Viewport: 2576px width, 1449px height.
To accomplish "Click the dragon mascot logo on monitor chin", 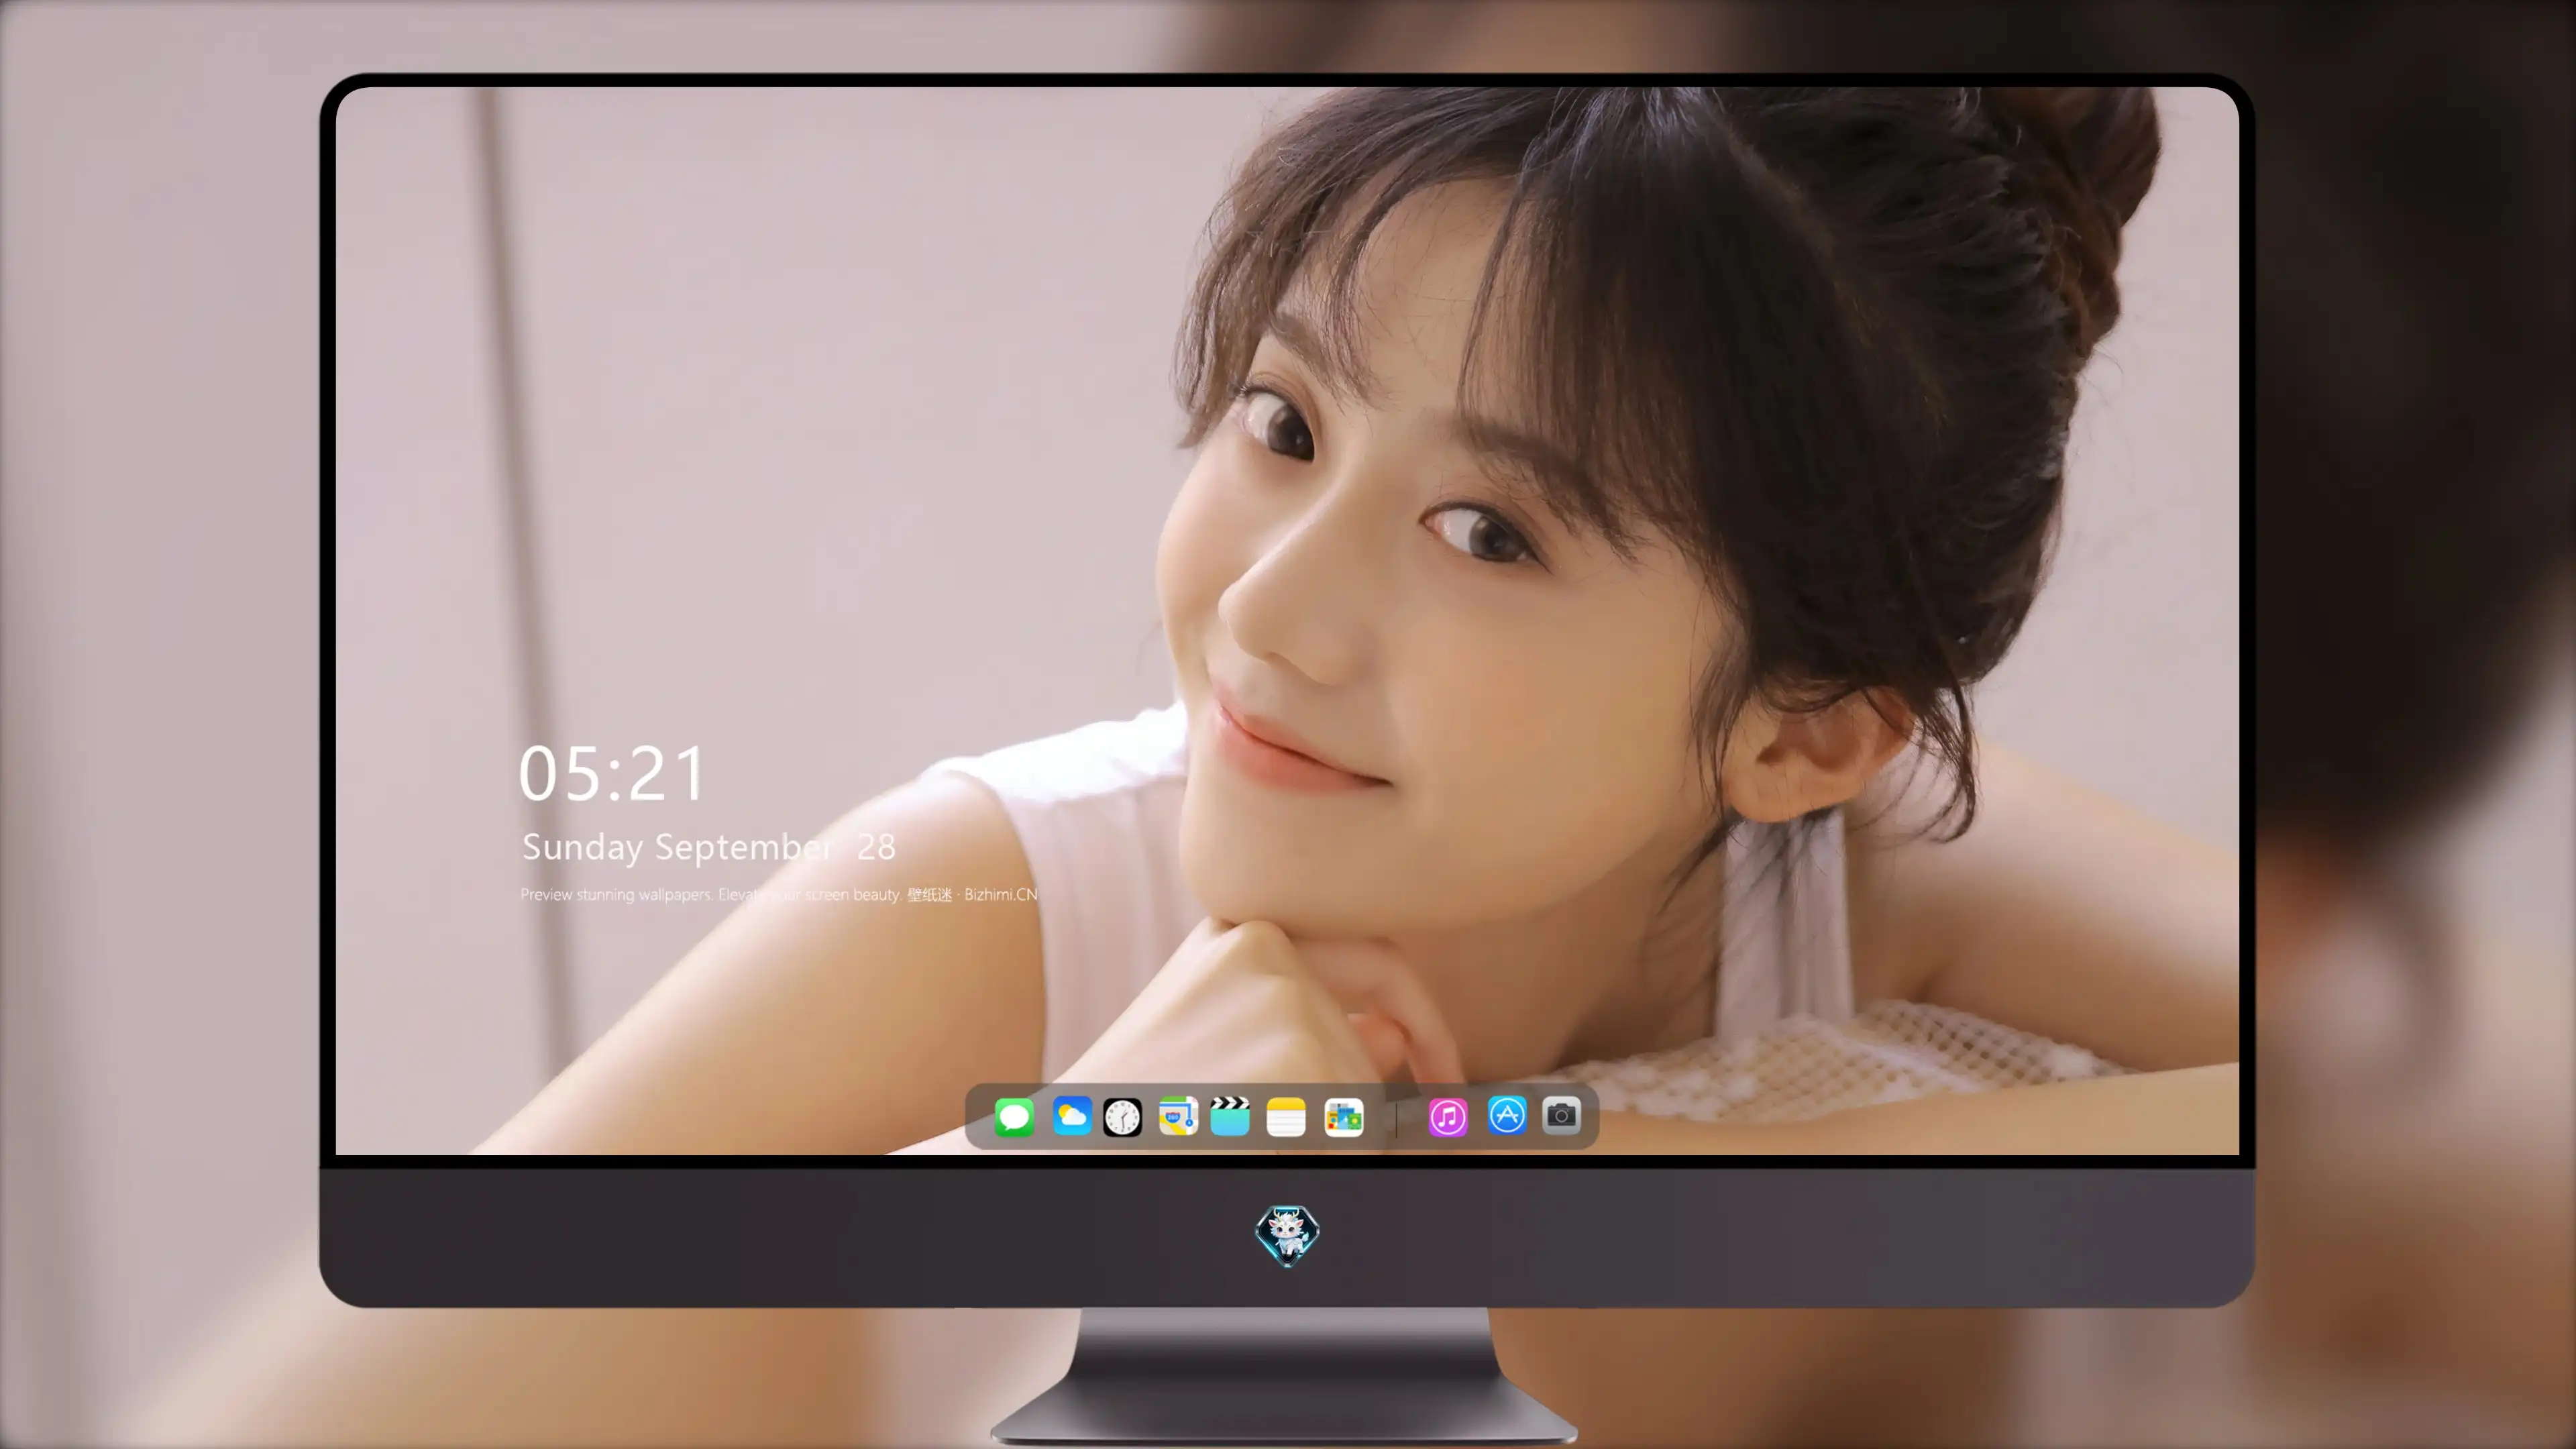I will [x=1287, y=1236].
